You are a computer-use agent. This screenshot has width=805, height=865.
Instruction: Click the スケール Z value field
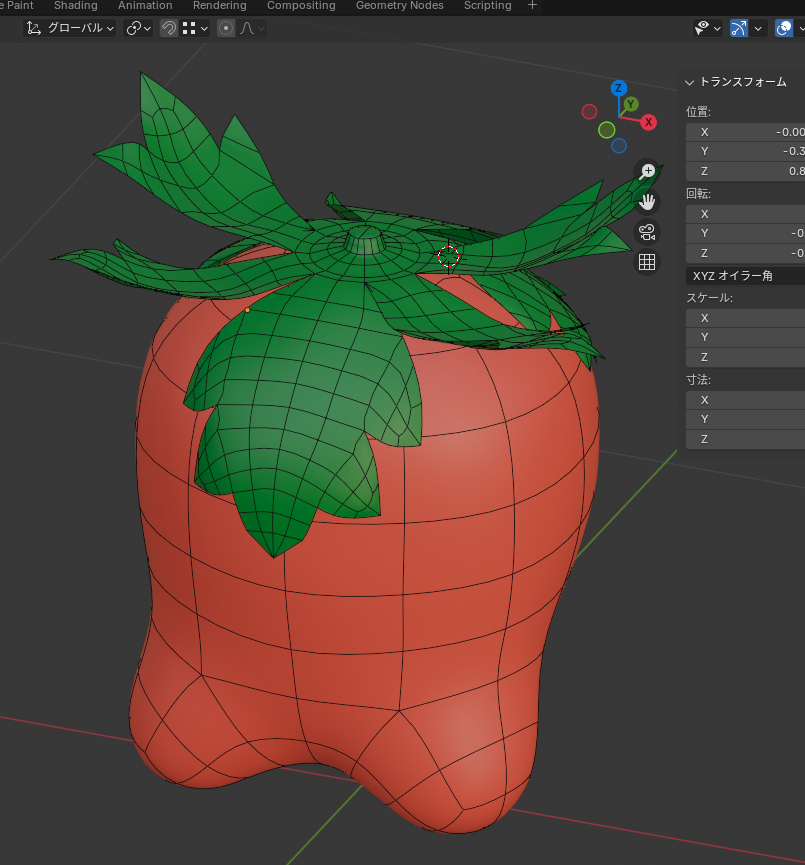coord(745,357)
